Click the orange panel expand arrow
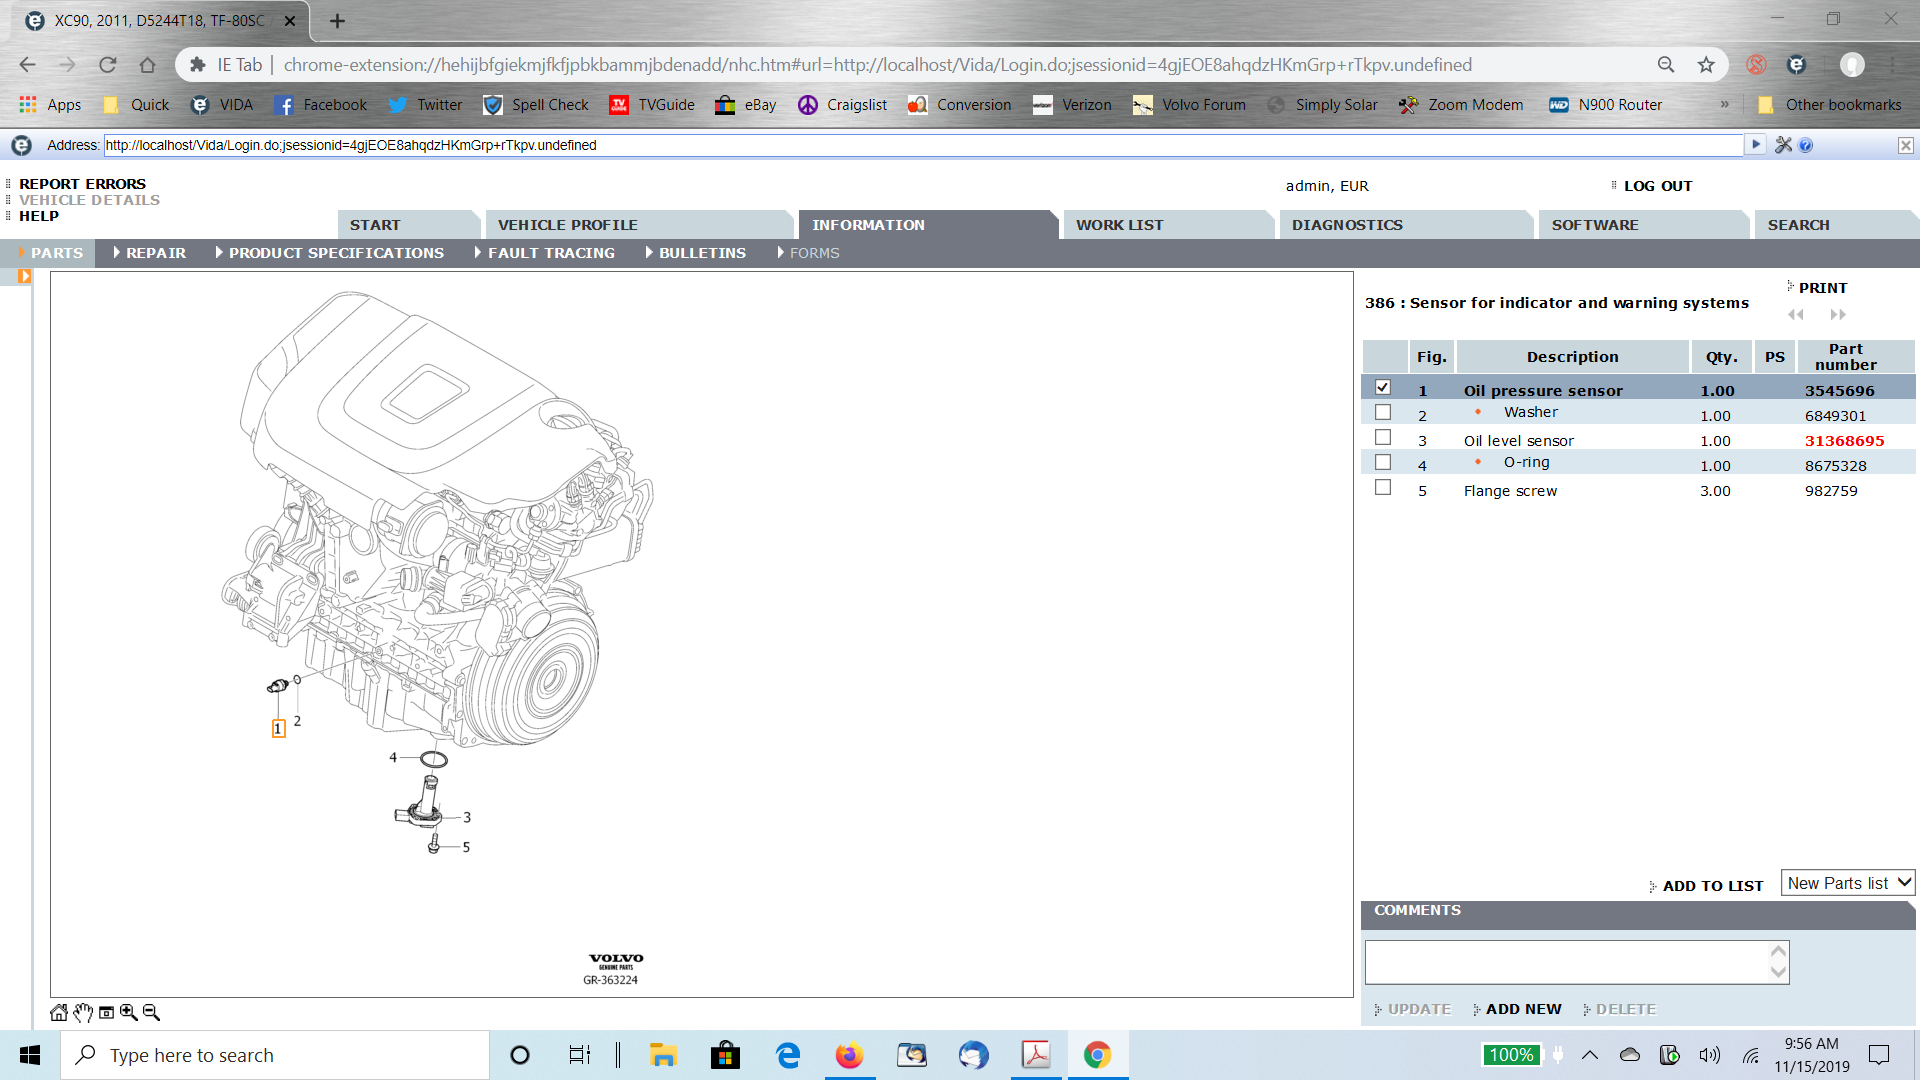The width and height of the screenshot is (1920, 1080). (24, 276)
